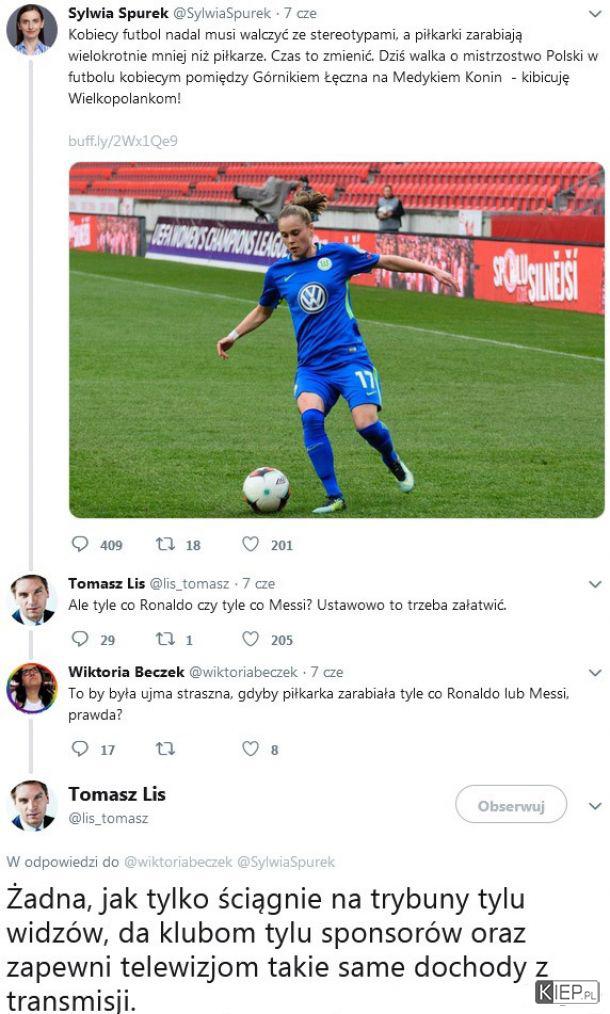
Task: Like Wiktoria Beczek's tweet with 8 likes
Action: pyautogui.click(x=250, y=748)
